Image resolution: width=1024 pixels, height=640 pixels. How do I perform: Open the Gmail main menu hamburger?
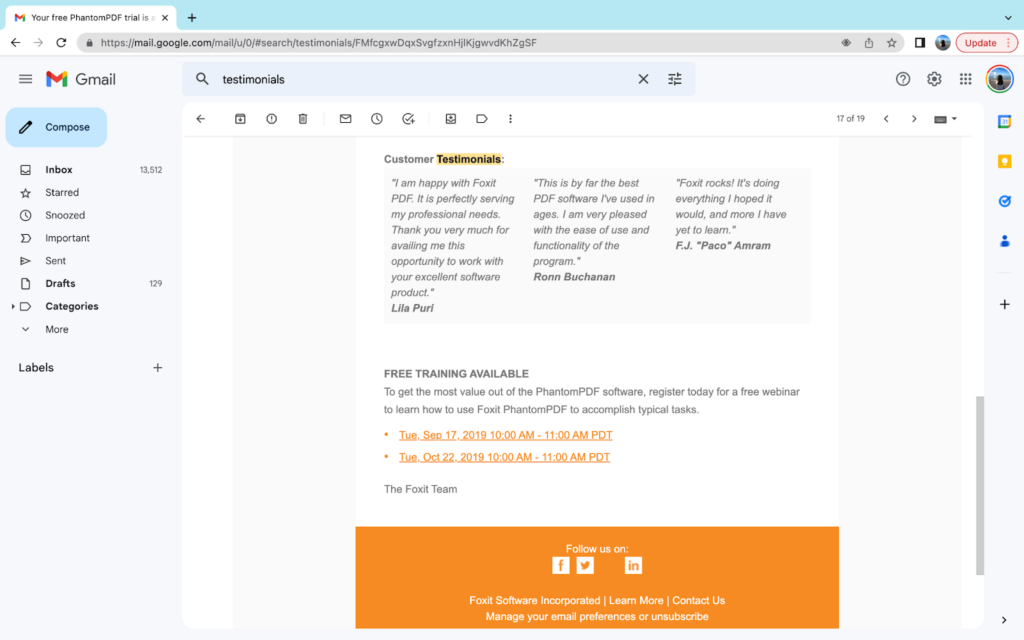(x=25, y=79)
